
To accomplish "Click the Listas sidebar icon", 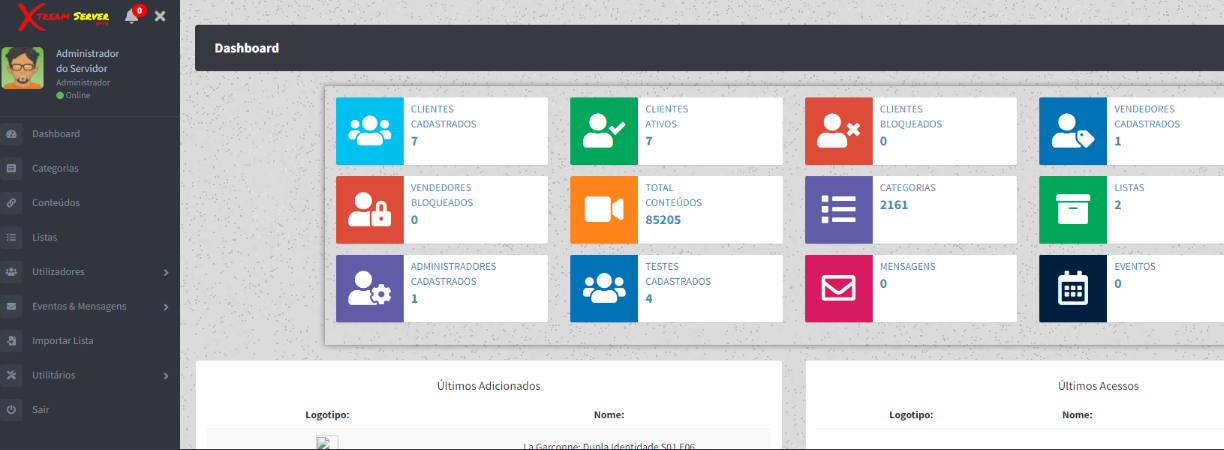I will click(x=12, y=237).
